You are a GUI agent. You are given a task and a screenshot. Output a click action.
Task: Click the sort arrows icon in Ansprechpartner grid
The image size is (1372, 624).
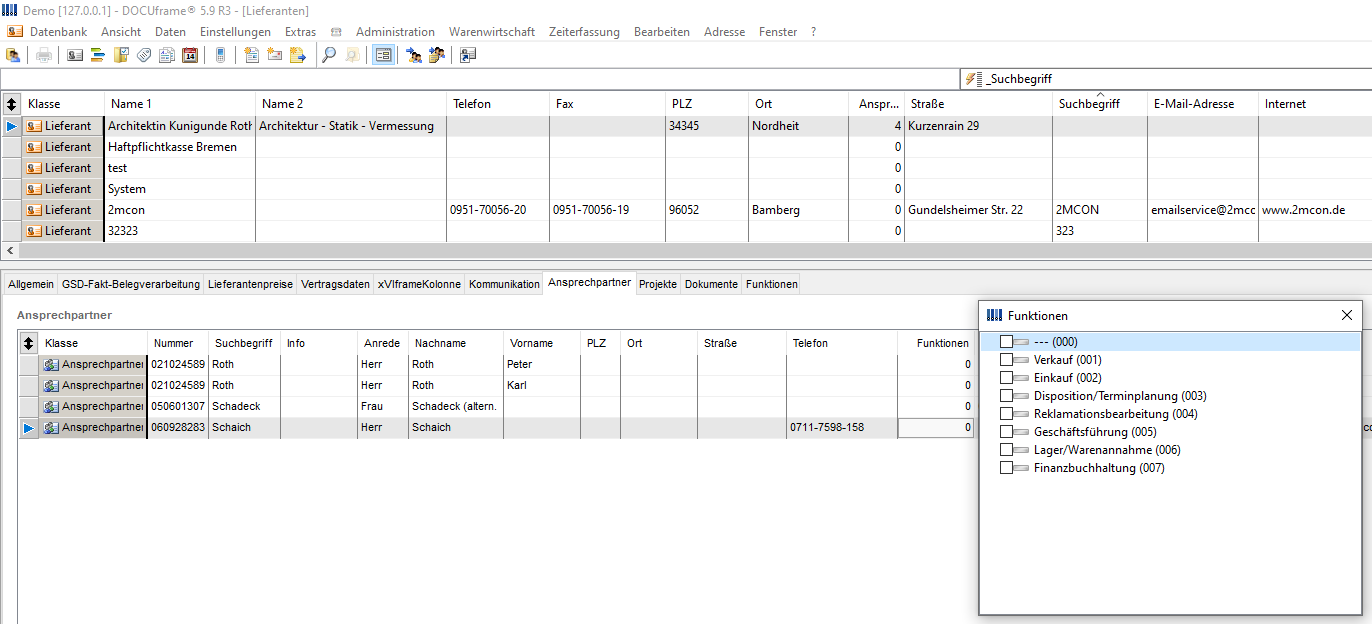pyautogui.click(x=29, y=343)
